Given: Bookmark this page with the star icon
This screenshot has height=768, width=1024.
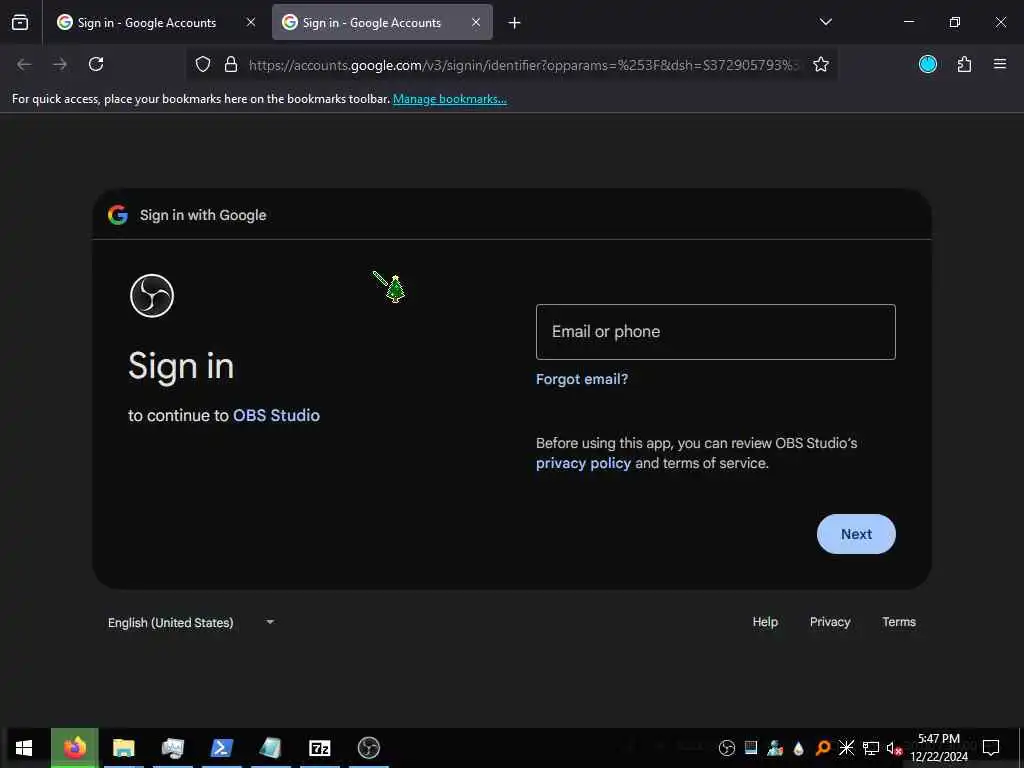Looking at the screenshot, I should pyautogui.click(x=821, y=64).
